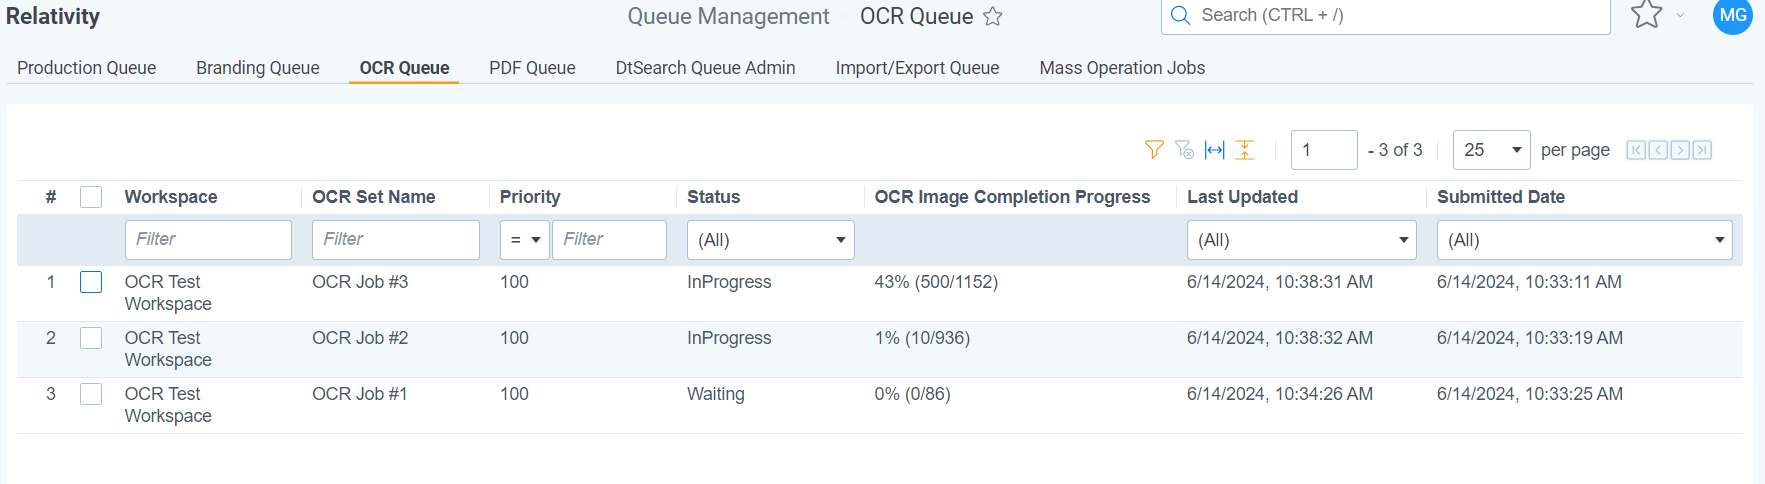
Task: Open Status (All) filter dropdown
Action: pos(771,240)
